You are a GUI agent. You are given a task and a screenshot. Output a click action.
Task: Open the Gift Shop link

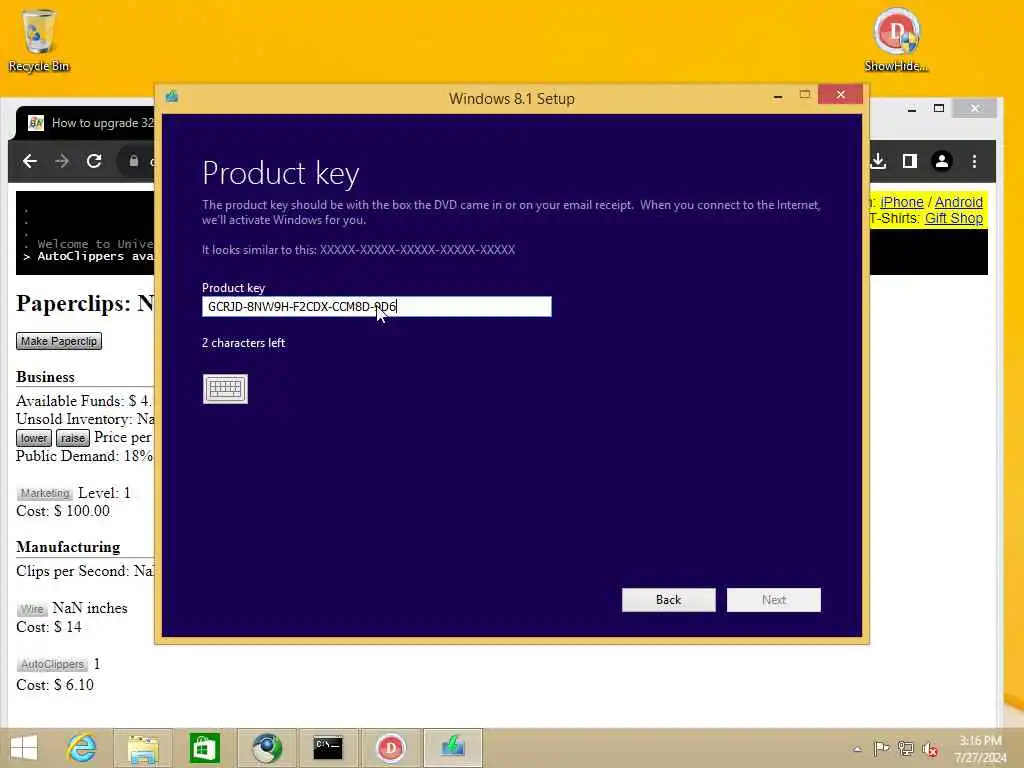pyautogui.click(x=953, y=218)
